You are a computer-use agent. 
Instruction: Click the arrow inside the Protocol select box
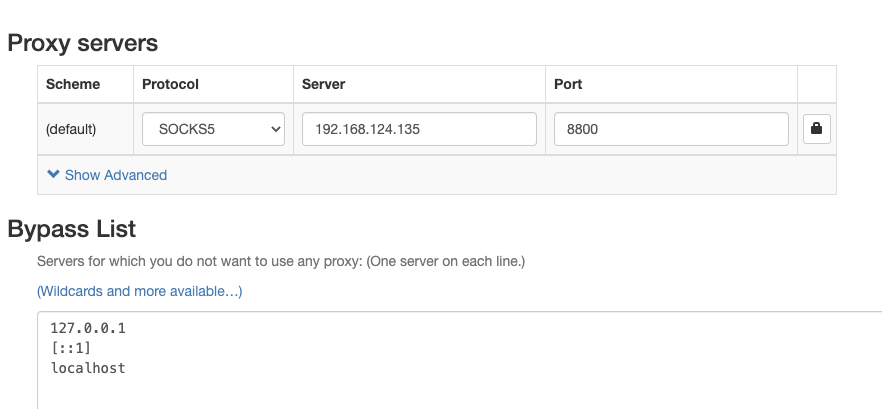[x=275, y=129]
